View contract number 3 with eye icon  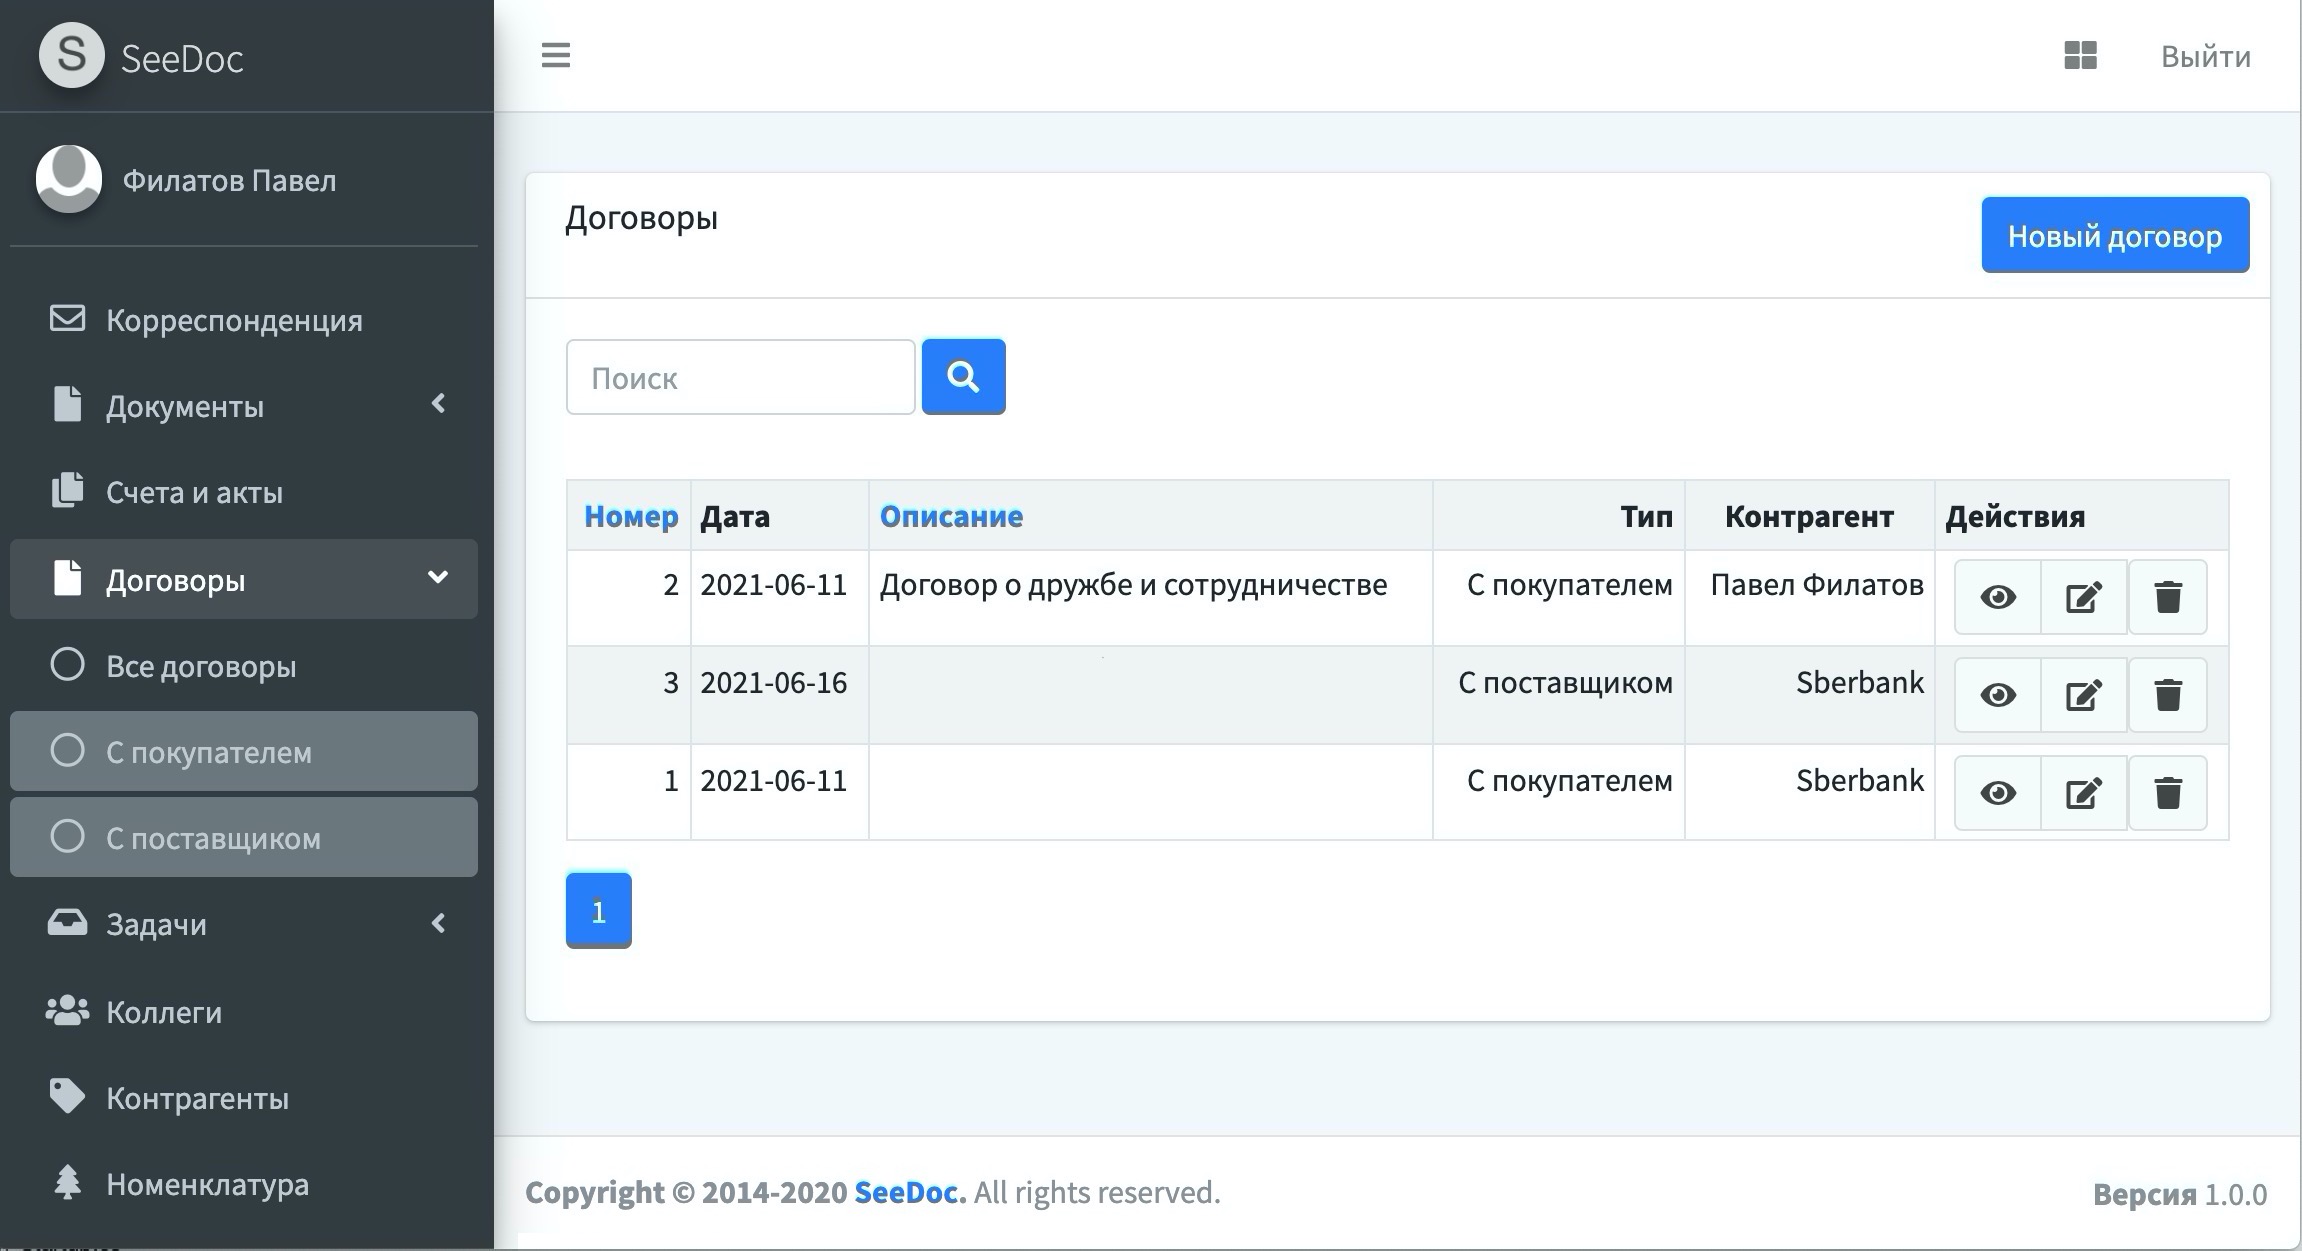[1997, 695]
